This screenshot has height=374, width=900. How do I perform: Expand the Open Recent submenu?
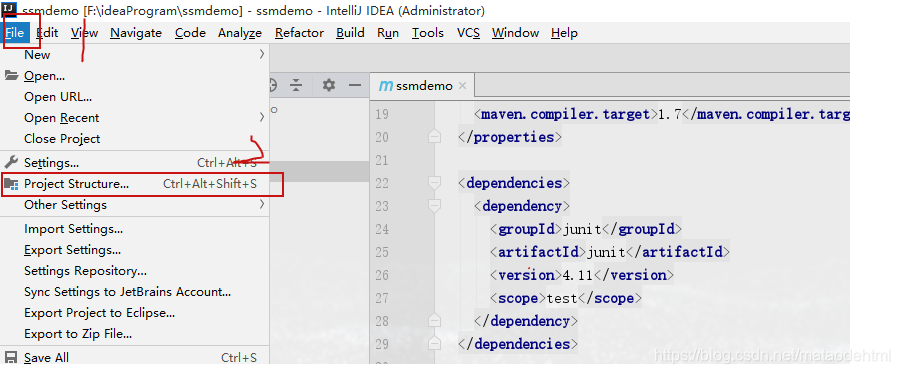(135, 118)
